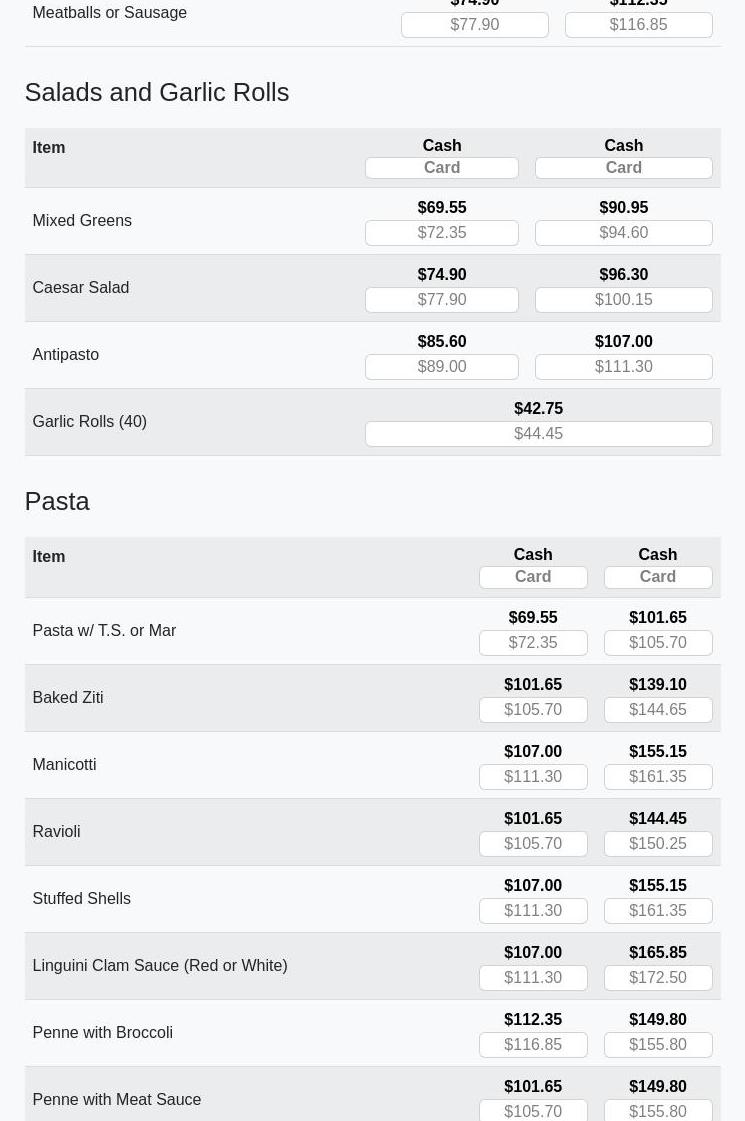Click the Garlic Rolls $44.45 card price field
The image size is (745, 1121).
pyautogui.click(x=538, y=434)
